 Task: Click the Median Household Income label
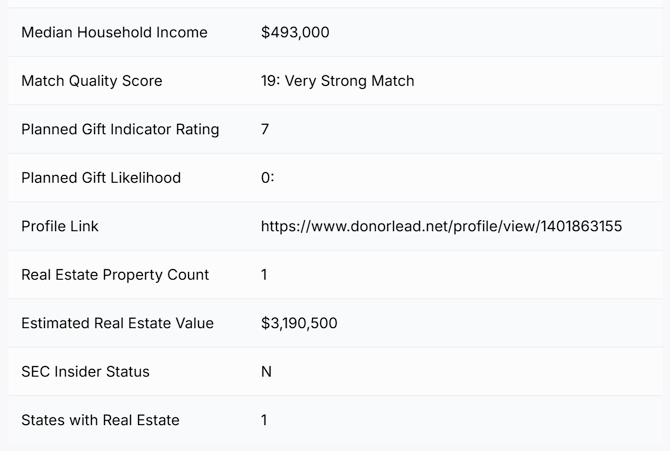114,32
